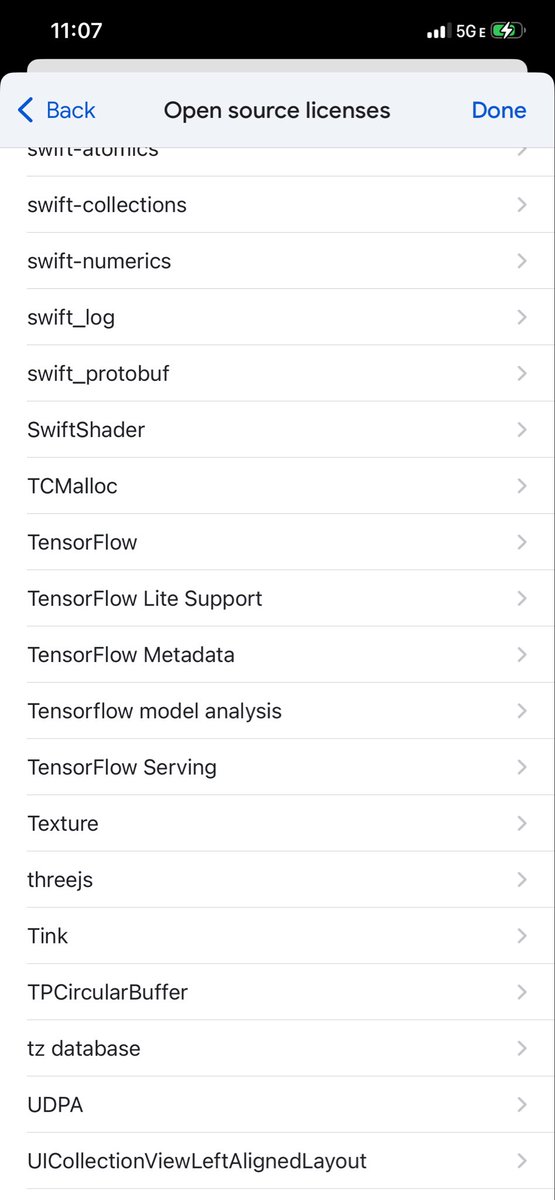Image resolution: width=555 pixels, height=1200 pixels.
Task: Tap the UDPA row chevron icon
Action: pyautogui.click(x=522, y=1104)
